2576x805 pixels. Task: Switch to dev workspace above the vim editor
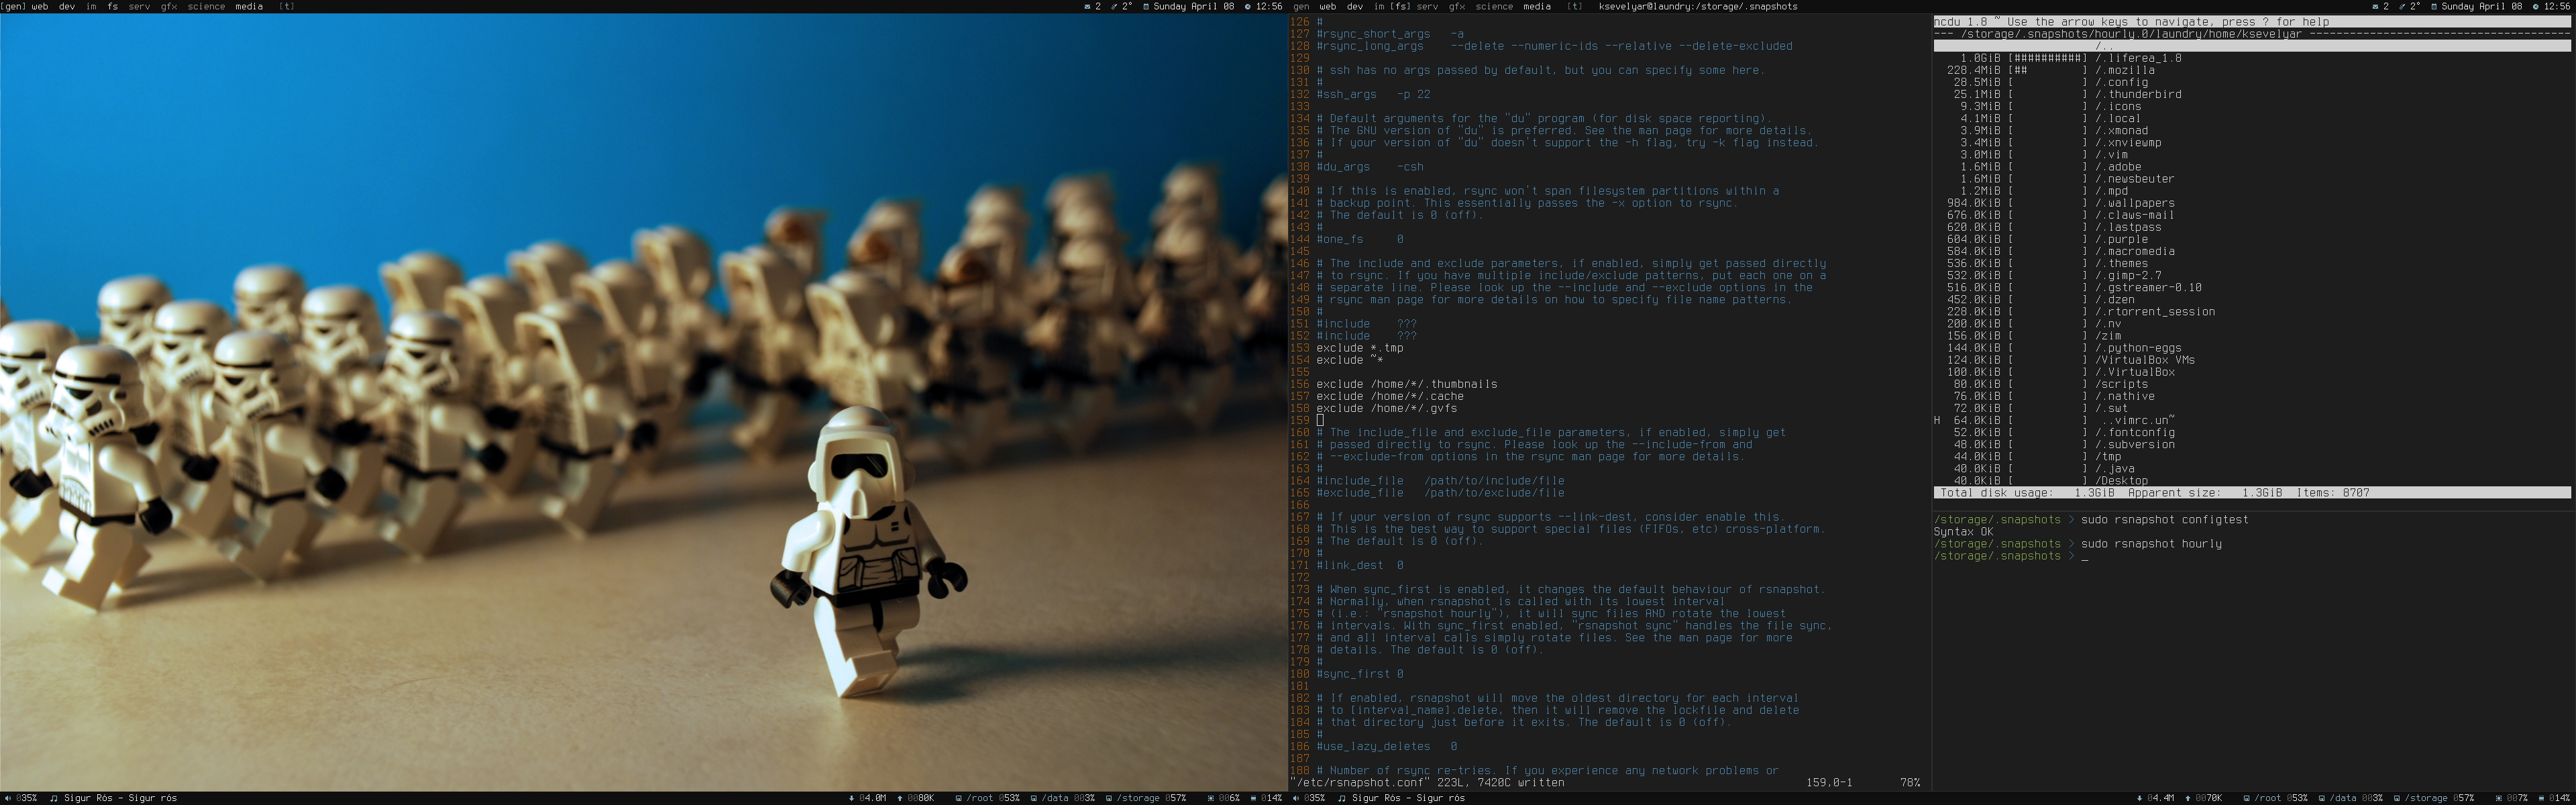(x=1355, y=6)
